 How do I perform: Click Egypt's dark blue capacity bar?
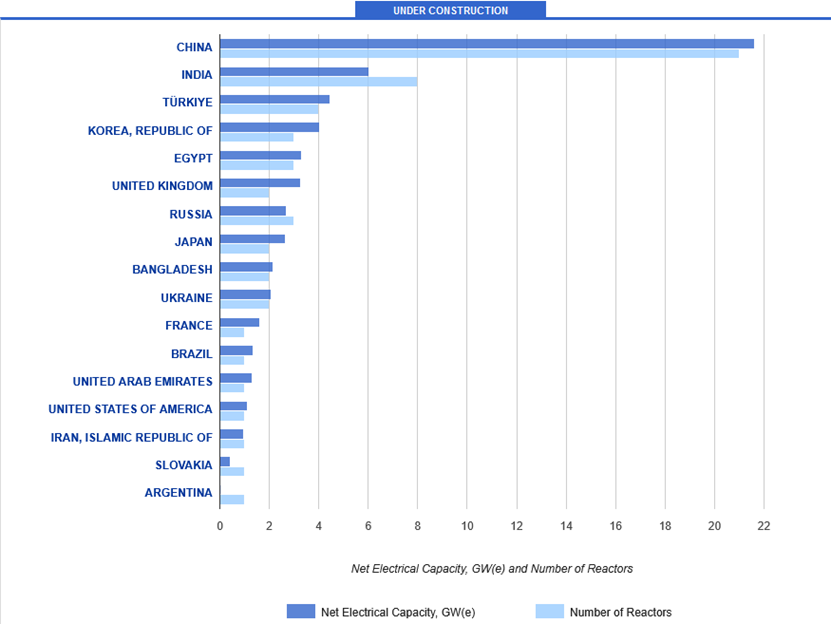261,155
